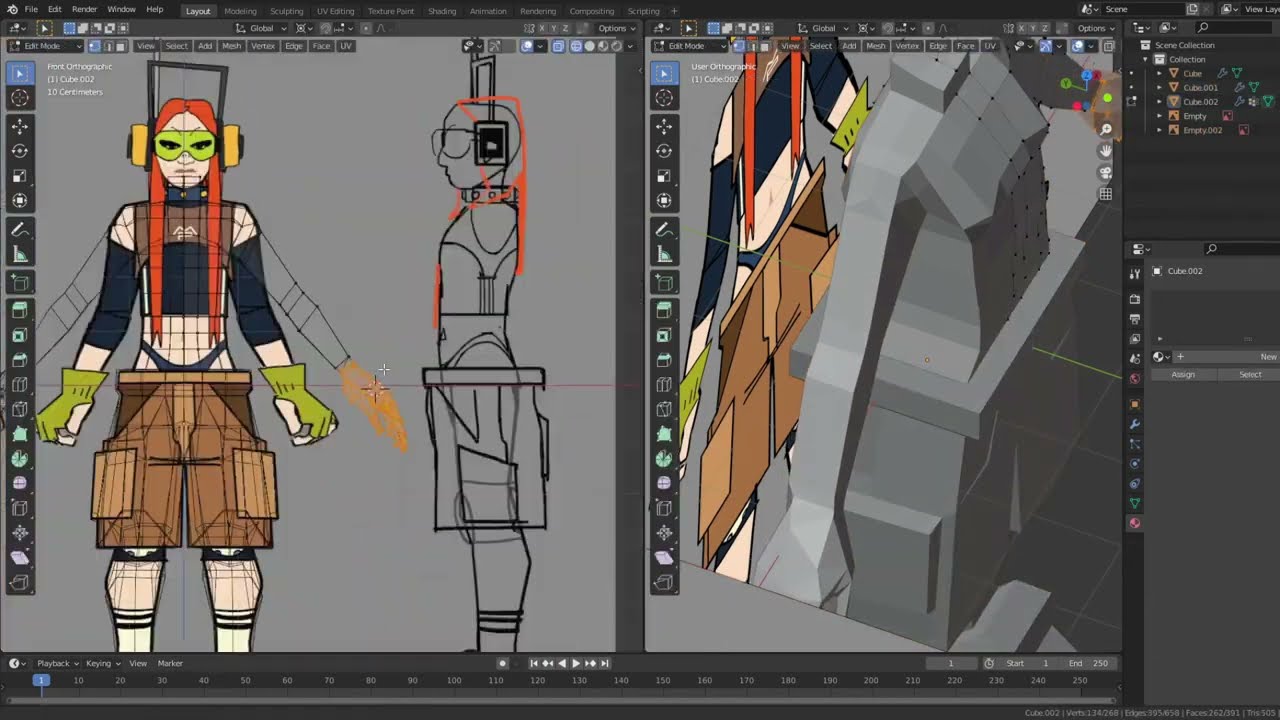1280x720 pixels.
Task: Open the Edit Mode dropdown in right viewport
Action: 691,46
